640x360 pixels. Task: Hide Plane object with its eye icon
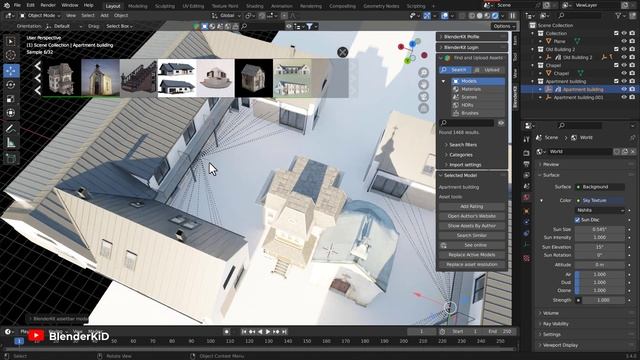coord(624,41)
